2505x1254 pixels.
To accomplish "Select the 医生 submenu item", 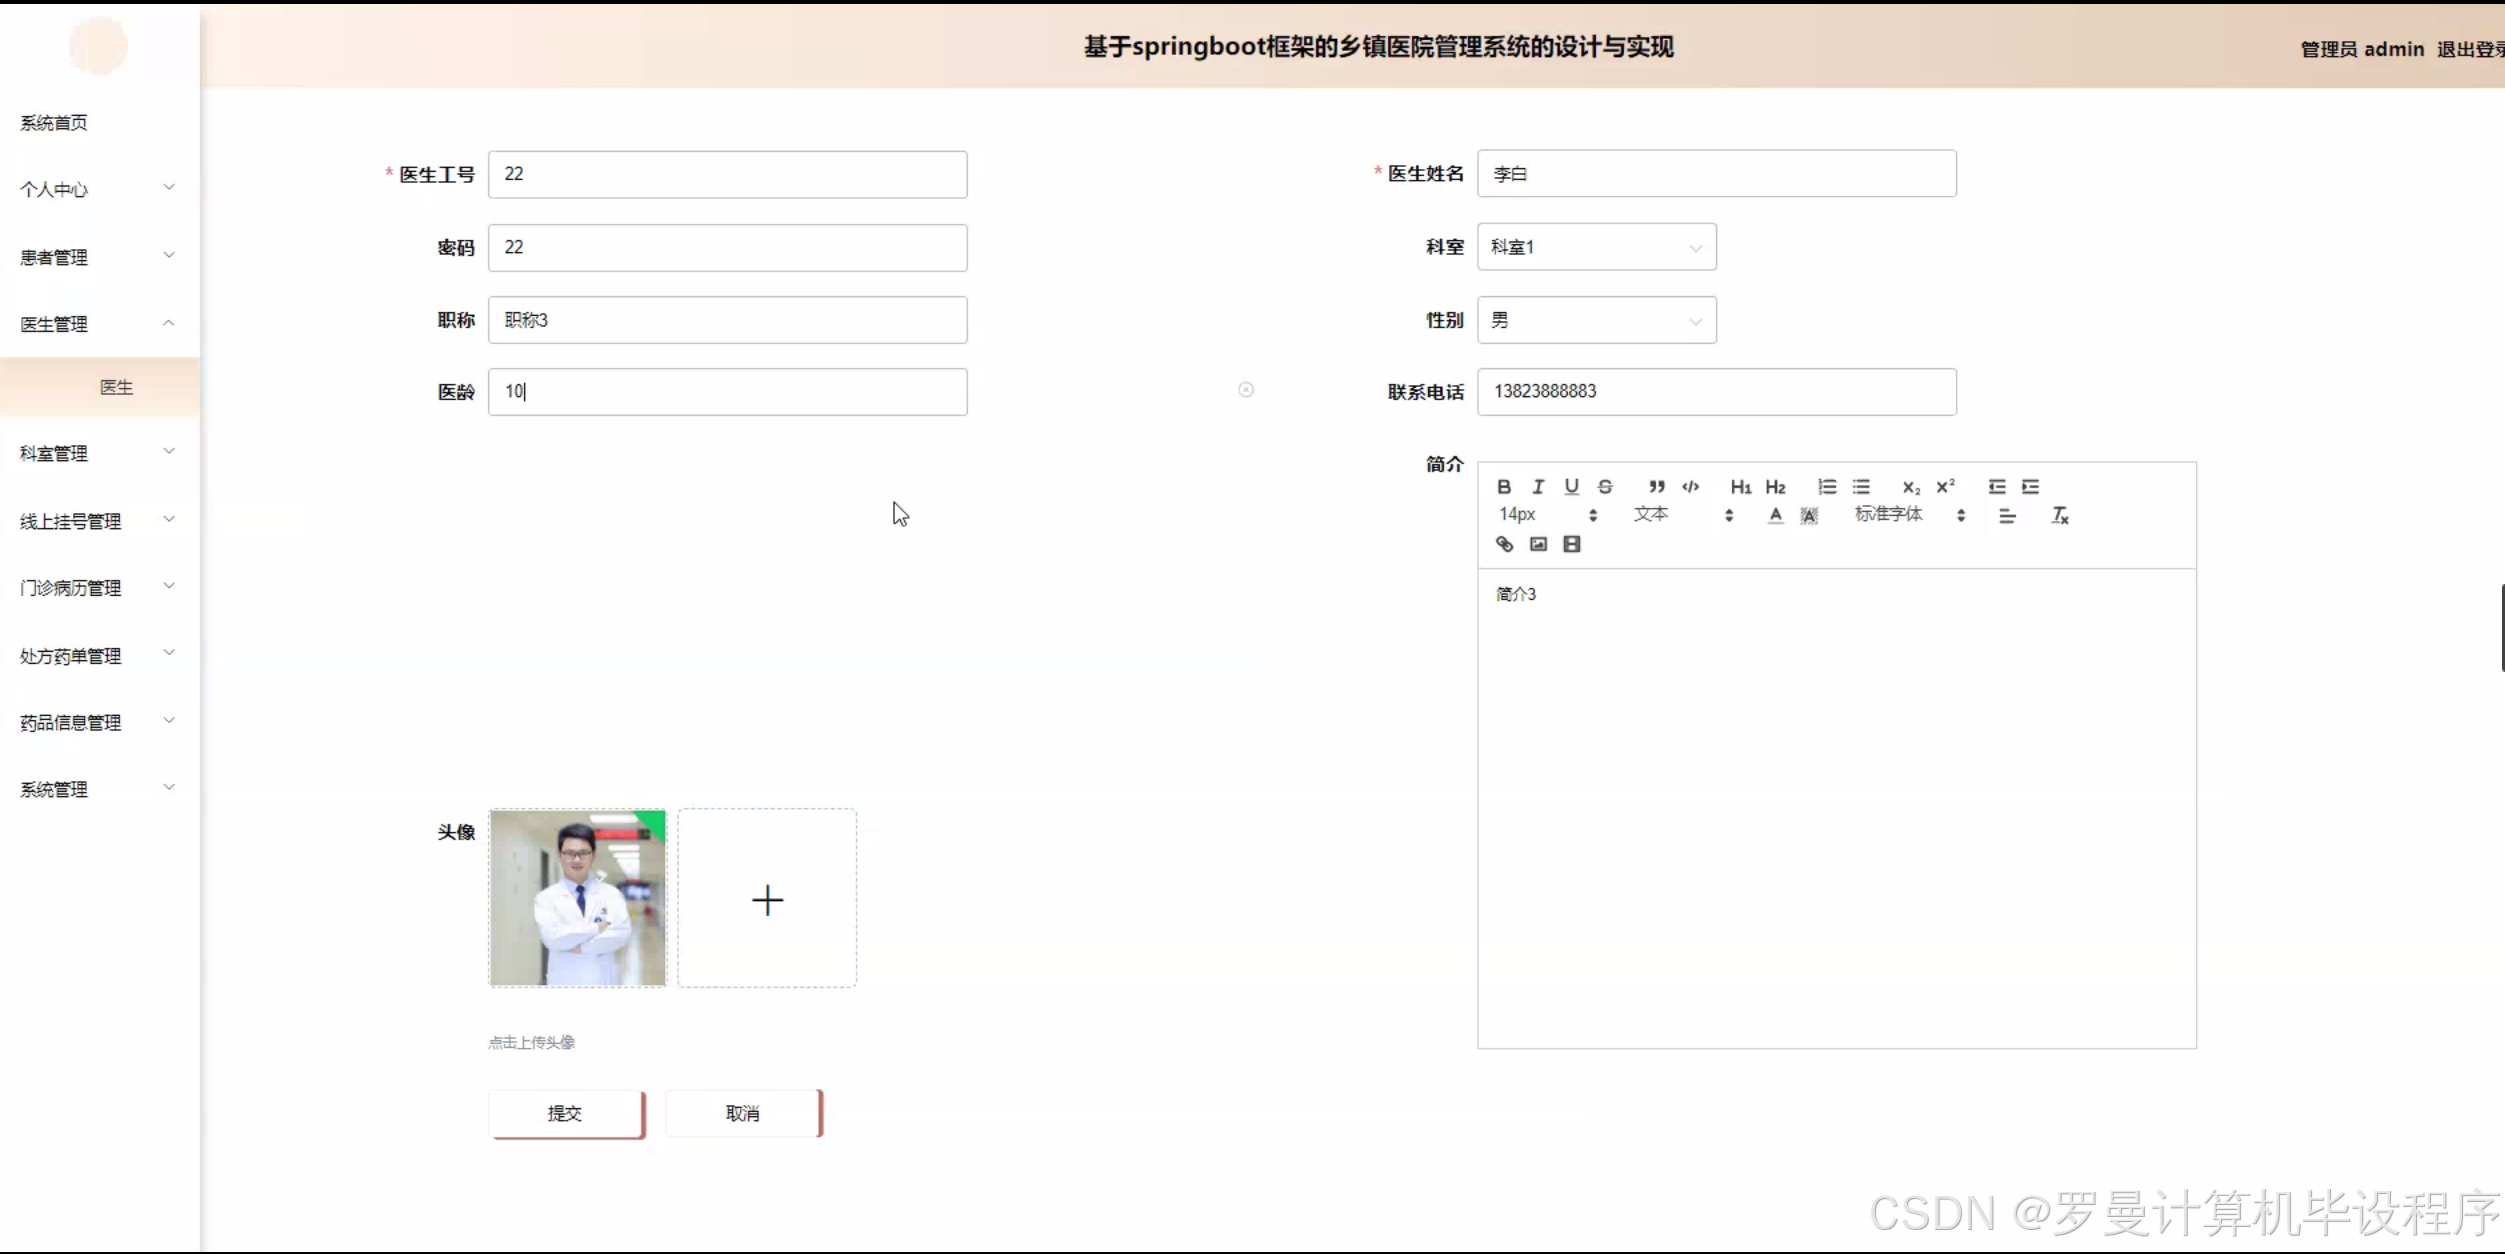I will point(116,387).
